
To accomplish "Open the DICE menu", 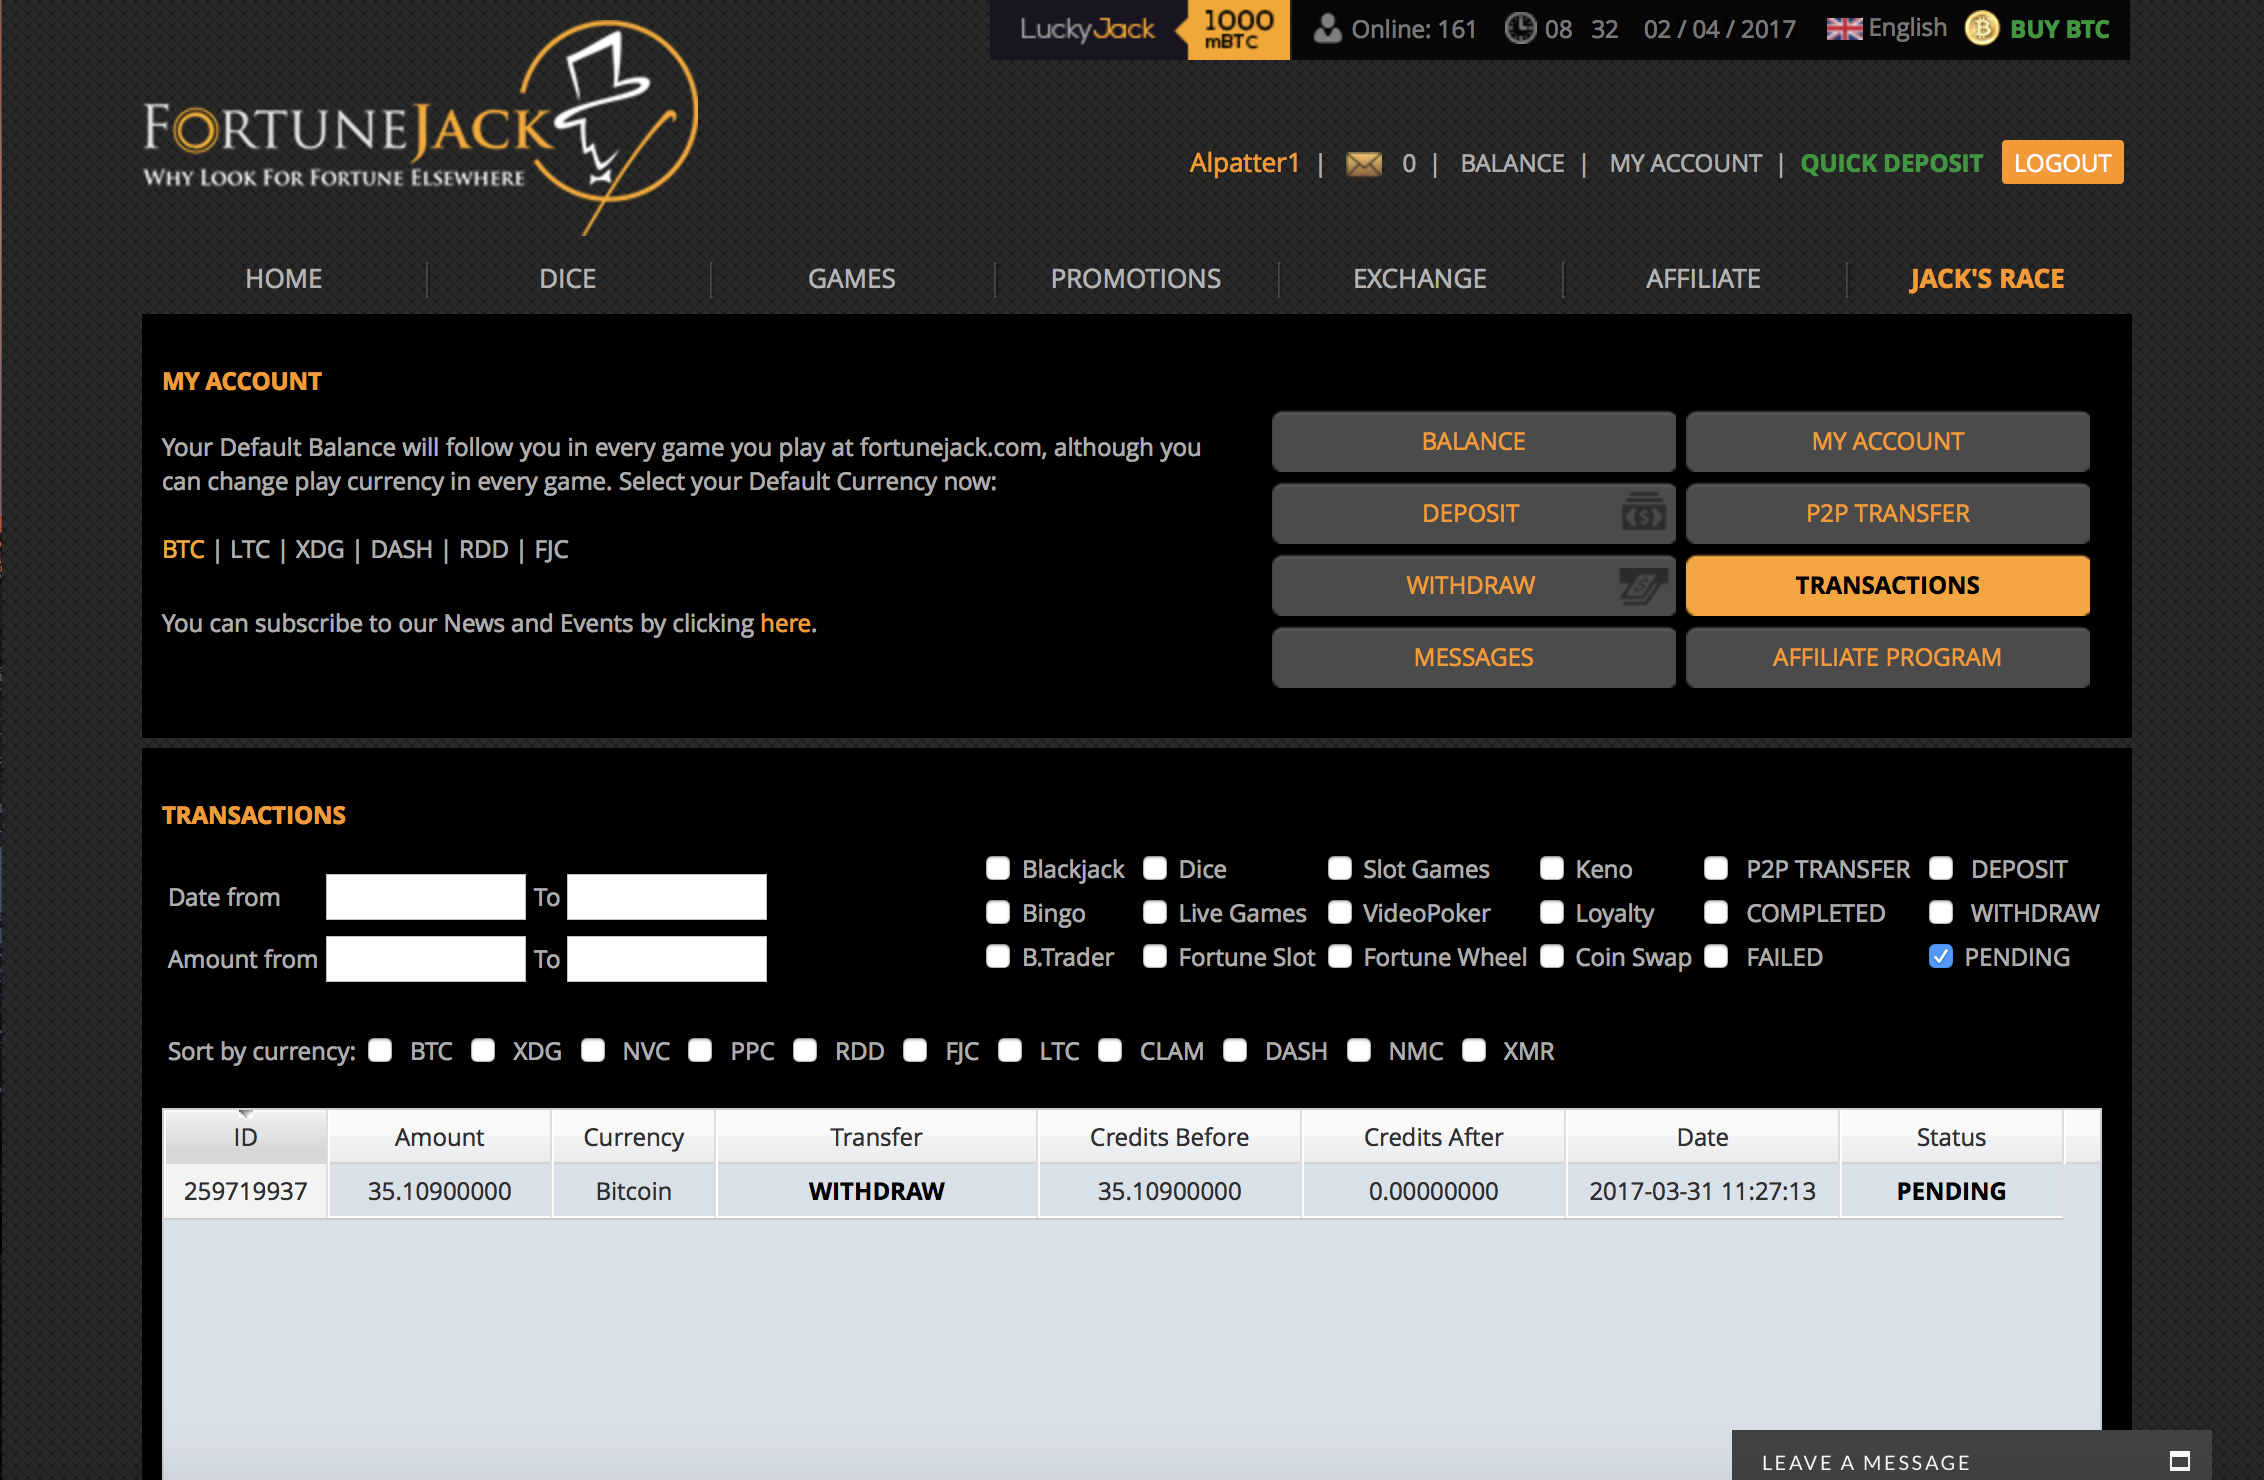I will [568, 278].
